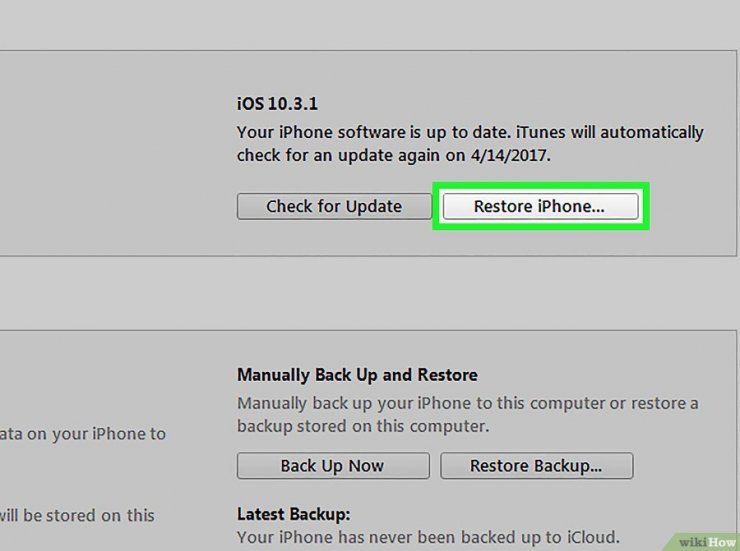Open the Restore Backup... dialog button
740x551 pixels.
pyautogui.click(x=537, y=466)
